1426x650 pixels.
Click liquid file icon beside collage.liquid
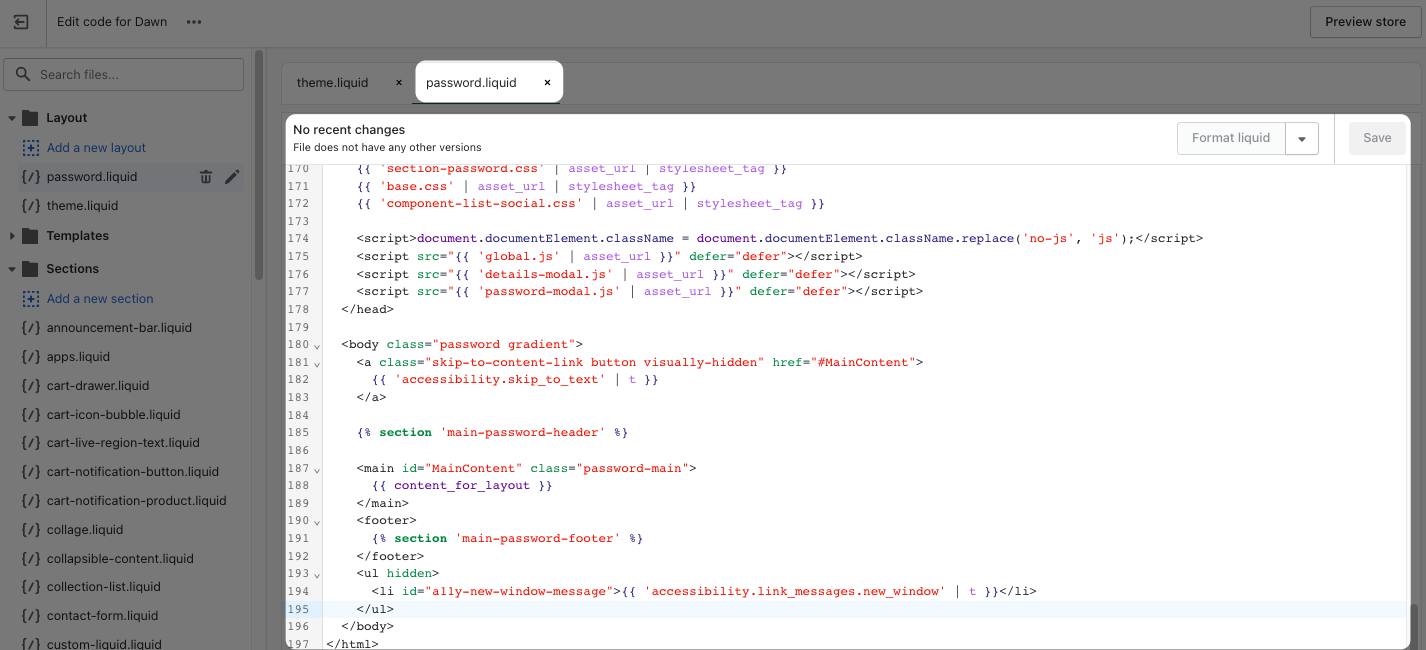point(30,530)
